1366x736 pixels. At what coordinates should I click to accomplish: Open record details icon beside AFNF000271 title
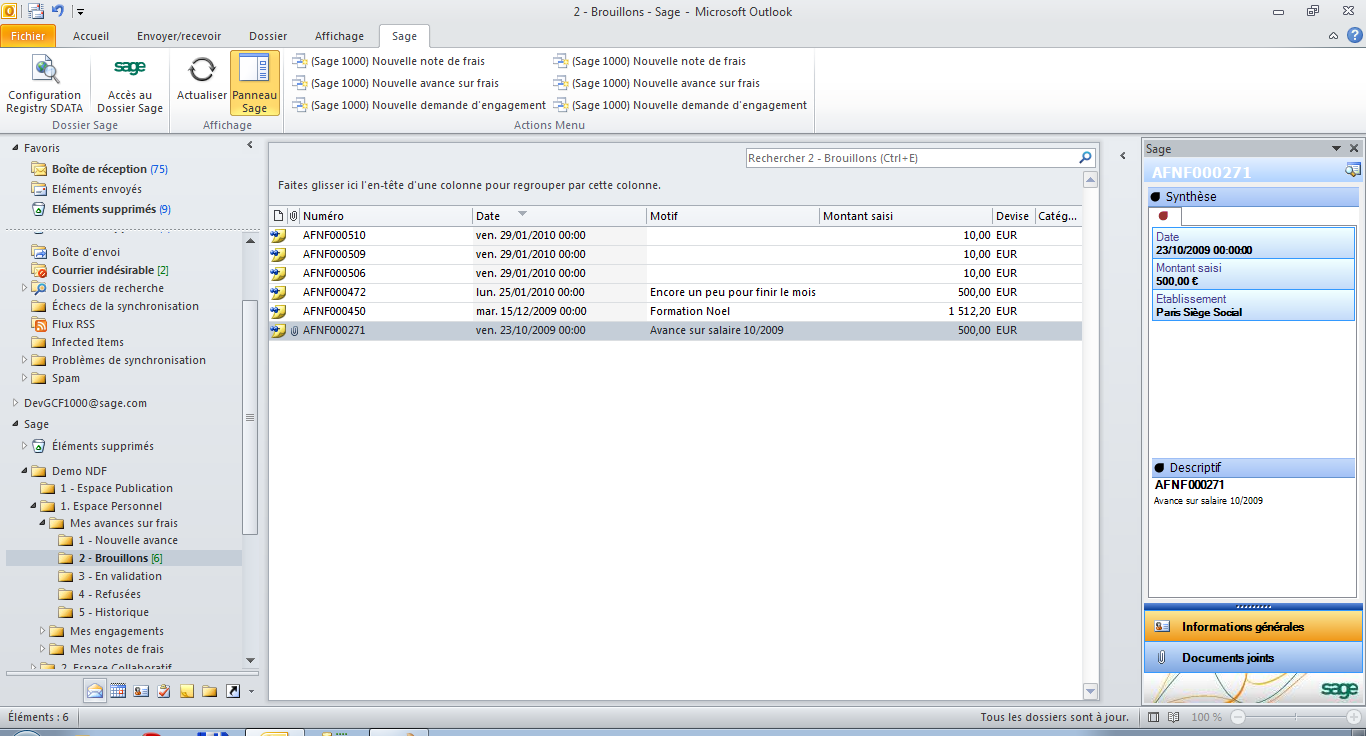click(x=1353, y=171)
